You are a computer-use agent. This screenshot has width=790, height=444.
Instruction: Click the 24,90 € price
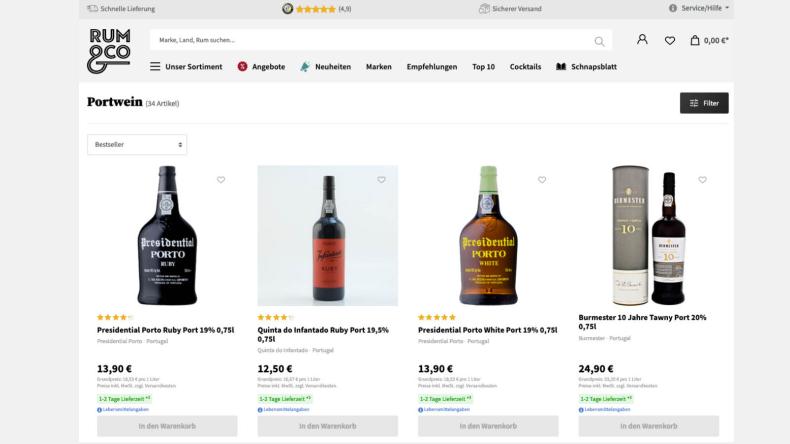point(596,369)
